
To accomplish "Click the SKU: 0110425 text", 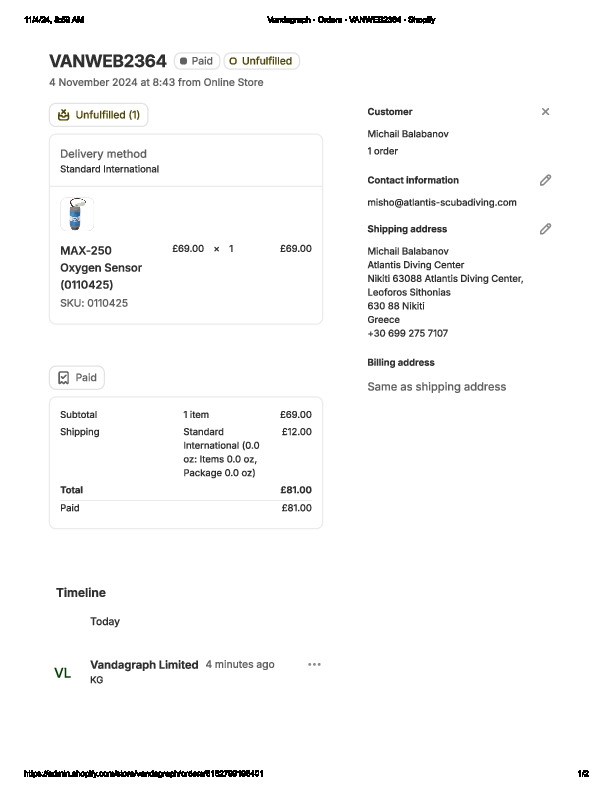I will (x=94, y=303).
